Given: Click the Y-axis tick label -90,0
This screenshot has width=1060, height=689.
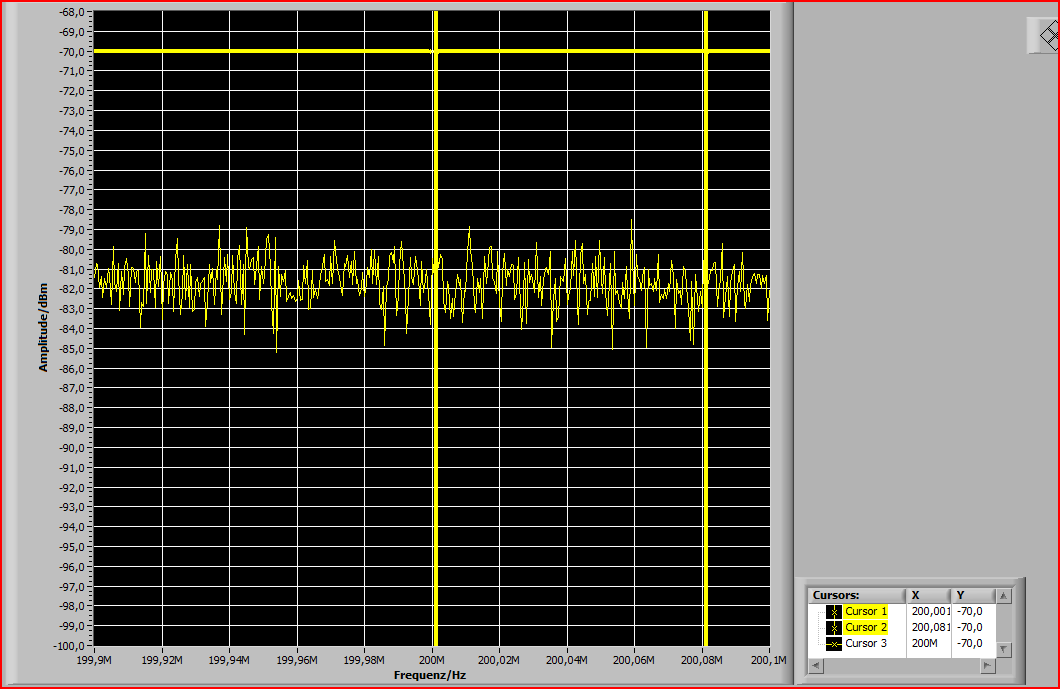Looking at the screenshot, I should [72, 448].
